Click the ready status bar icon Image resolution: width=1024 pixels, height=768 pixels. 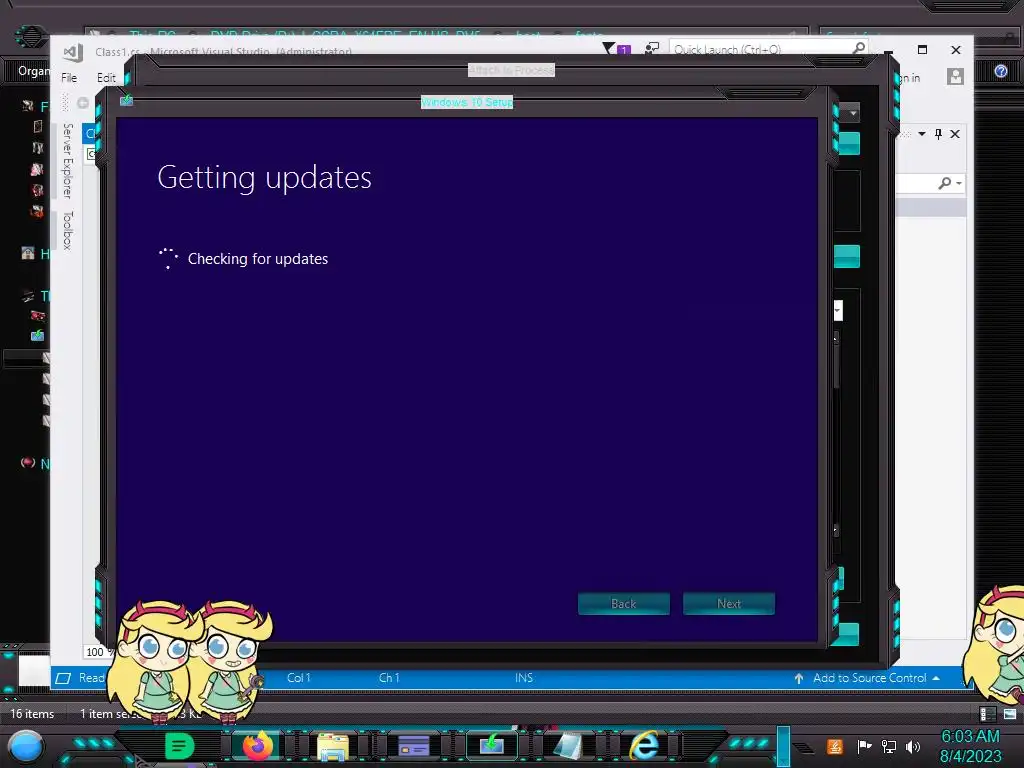pos(63,678)
